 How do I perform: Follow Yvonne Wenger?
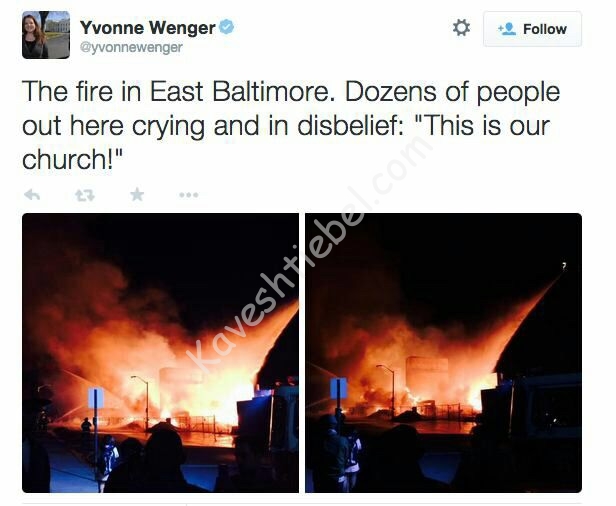[532, 29]
